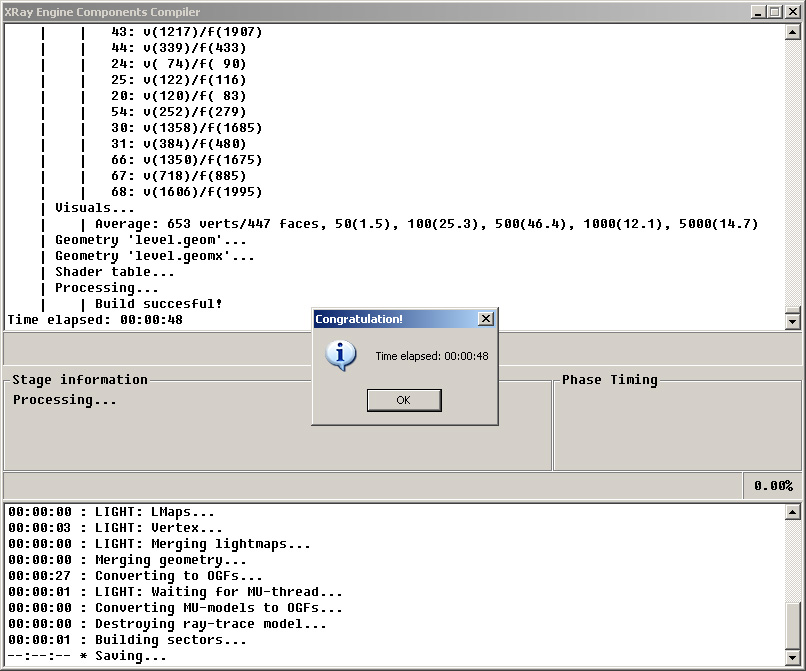Close the Congratulation dialog with X
Screen dimensions: 806x671
click(486, 319)
